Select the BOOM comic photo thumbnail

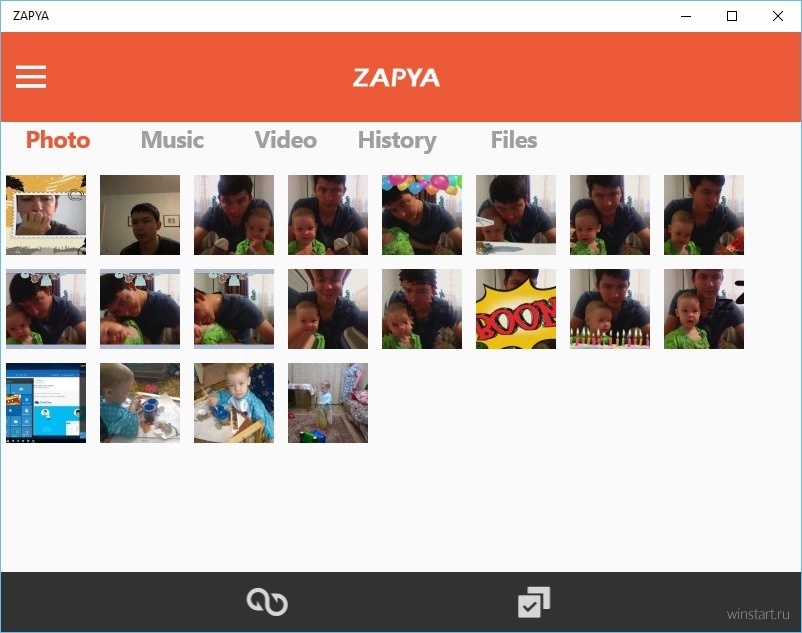click(516, 309)
